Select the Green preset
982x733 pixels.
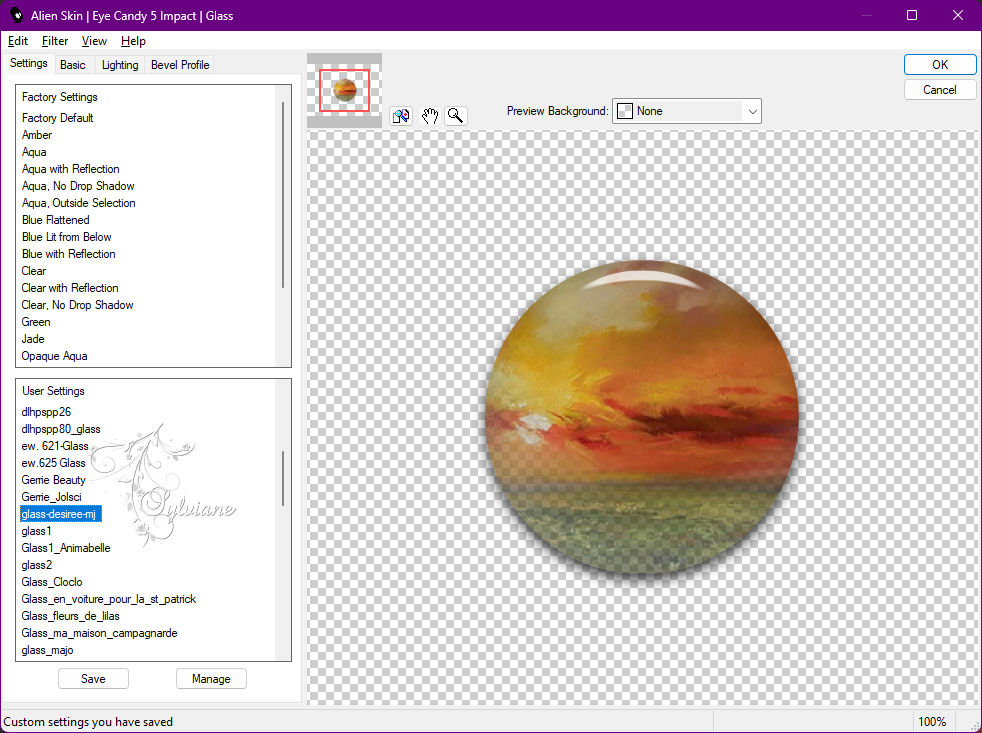36,321
